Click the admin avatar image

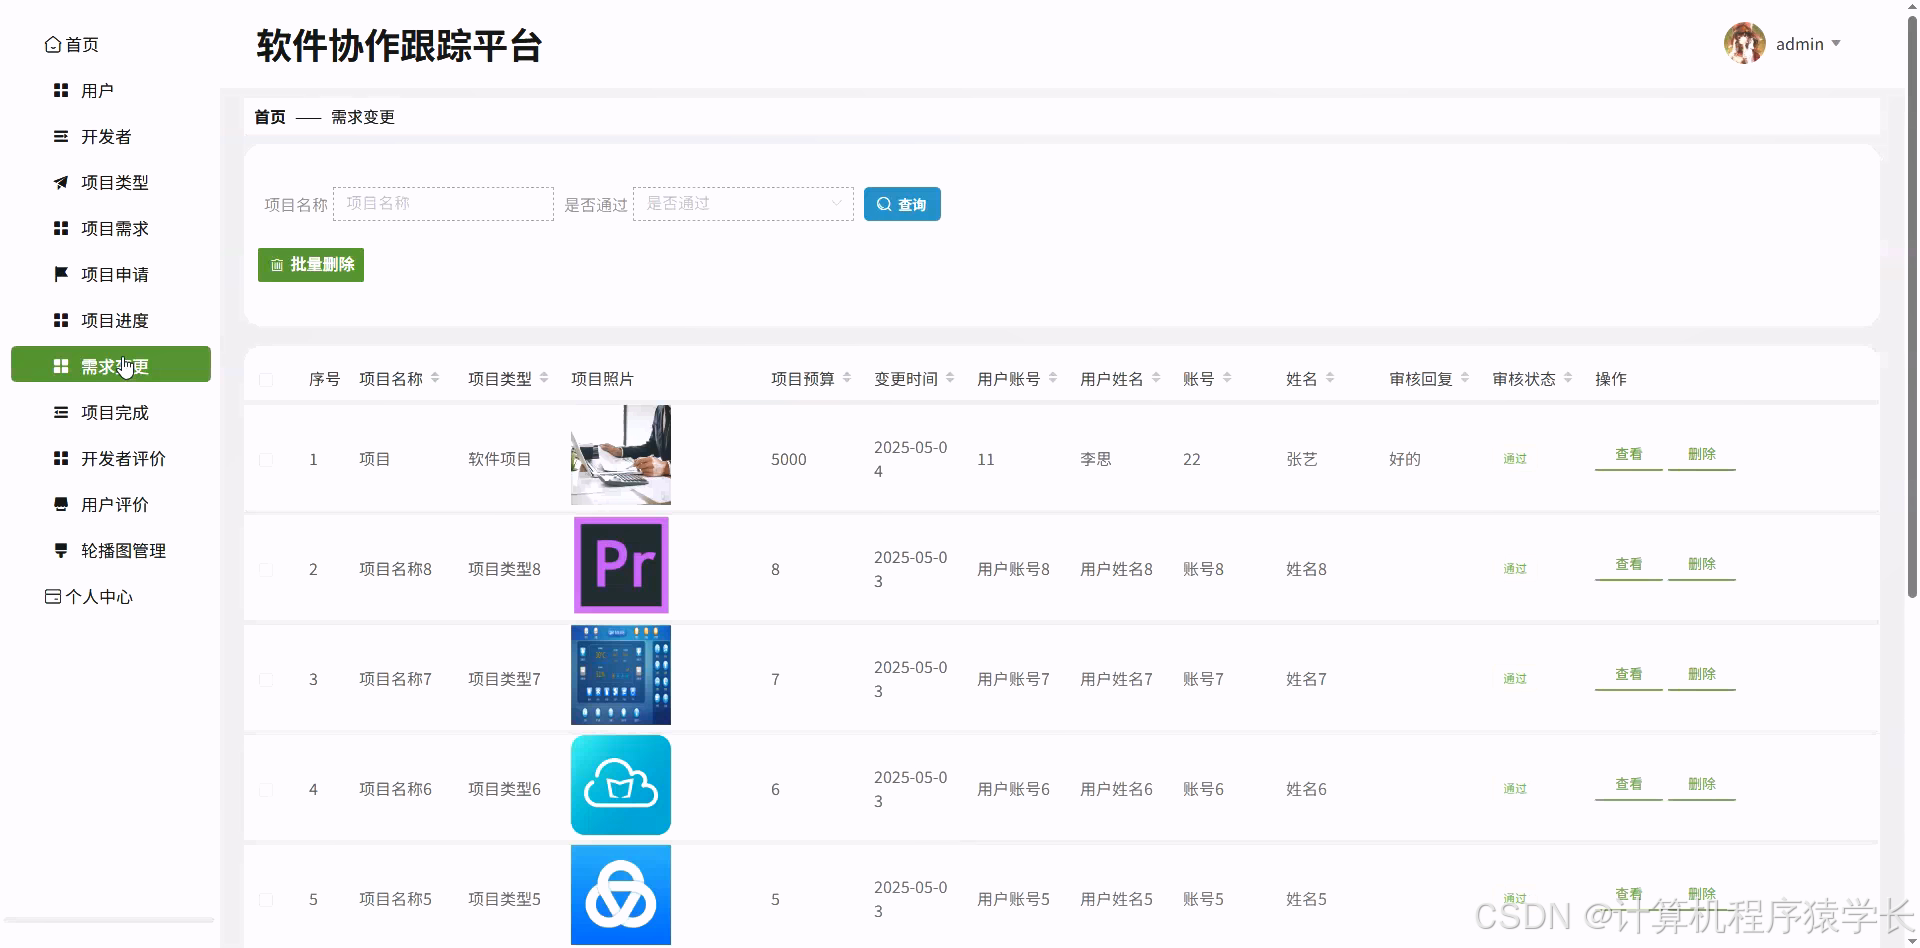1744,43
